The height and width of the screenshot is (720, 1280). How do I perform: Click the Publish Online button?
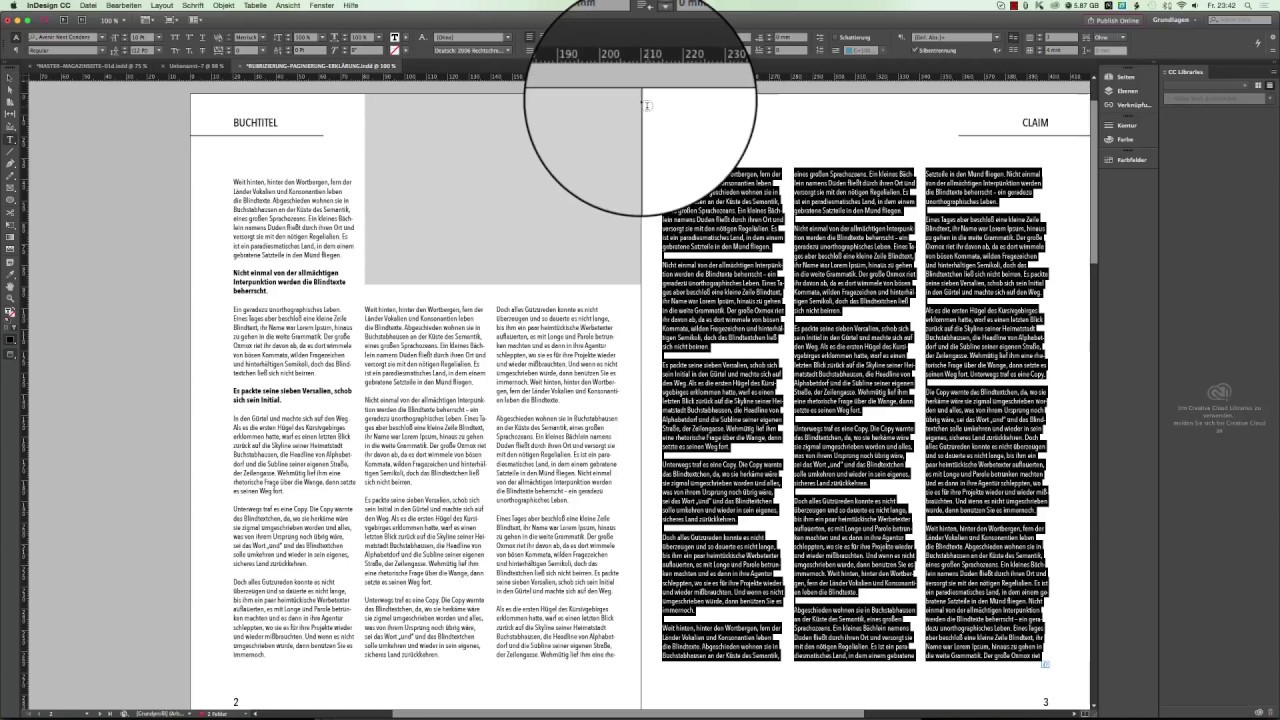coord(1114,20)
